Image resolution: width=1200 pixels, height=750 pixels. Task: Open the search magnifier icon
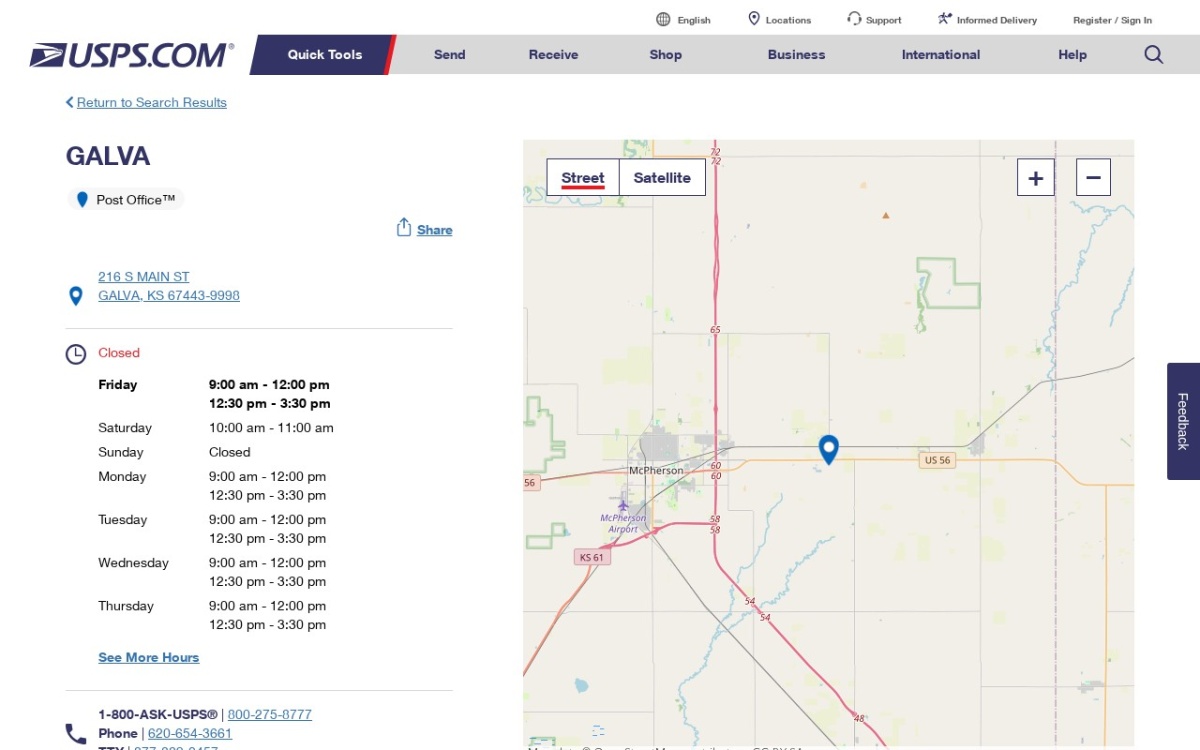click(1154, 55)
